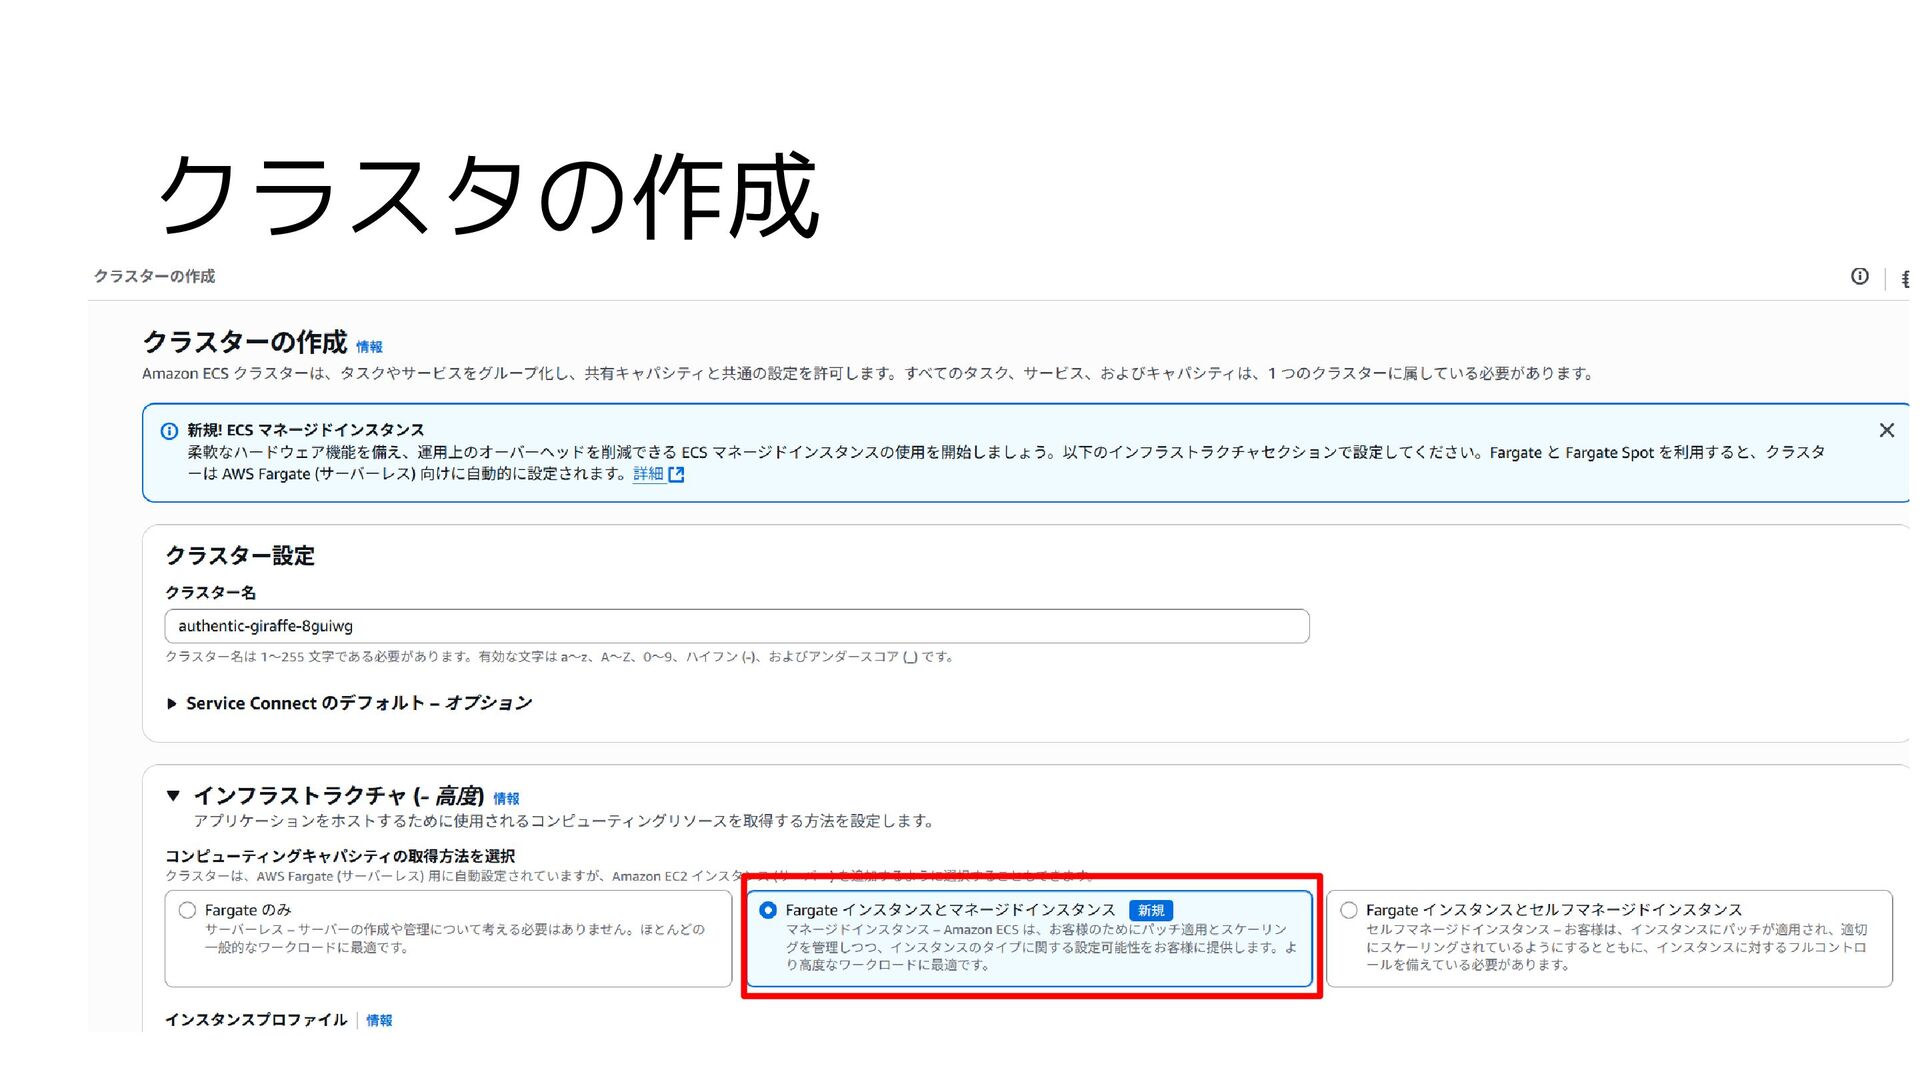
Task: Click the クラスター設定 section heading
Action: 240,556
